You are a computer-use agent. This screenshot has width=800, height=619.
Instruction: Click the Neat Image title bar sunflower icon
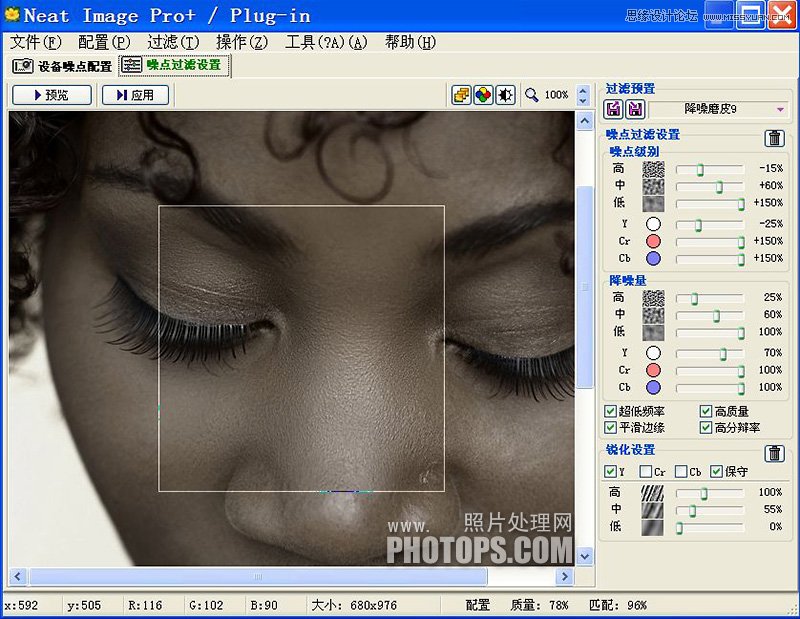(12, 14)
